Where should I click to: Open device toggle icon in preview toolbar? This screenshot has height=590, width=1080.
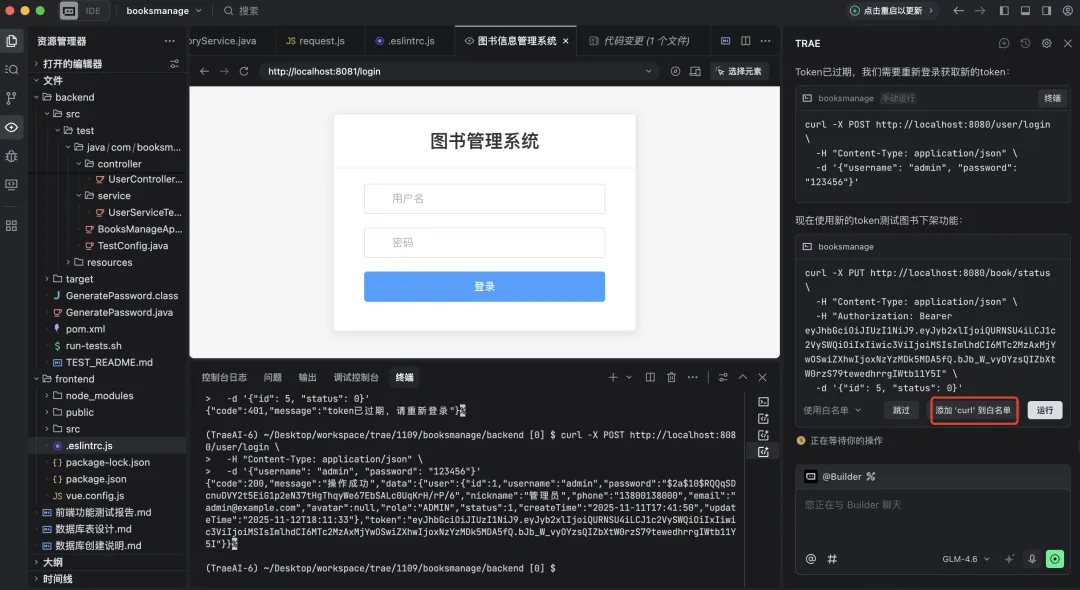pyautogui.click(x=695, y=71)
